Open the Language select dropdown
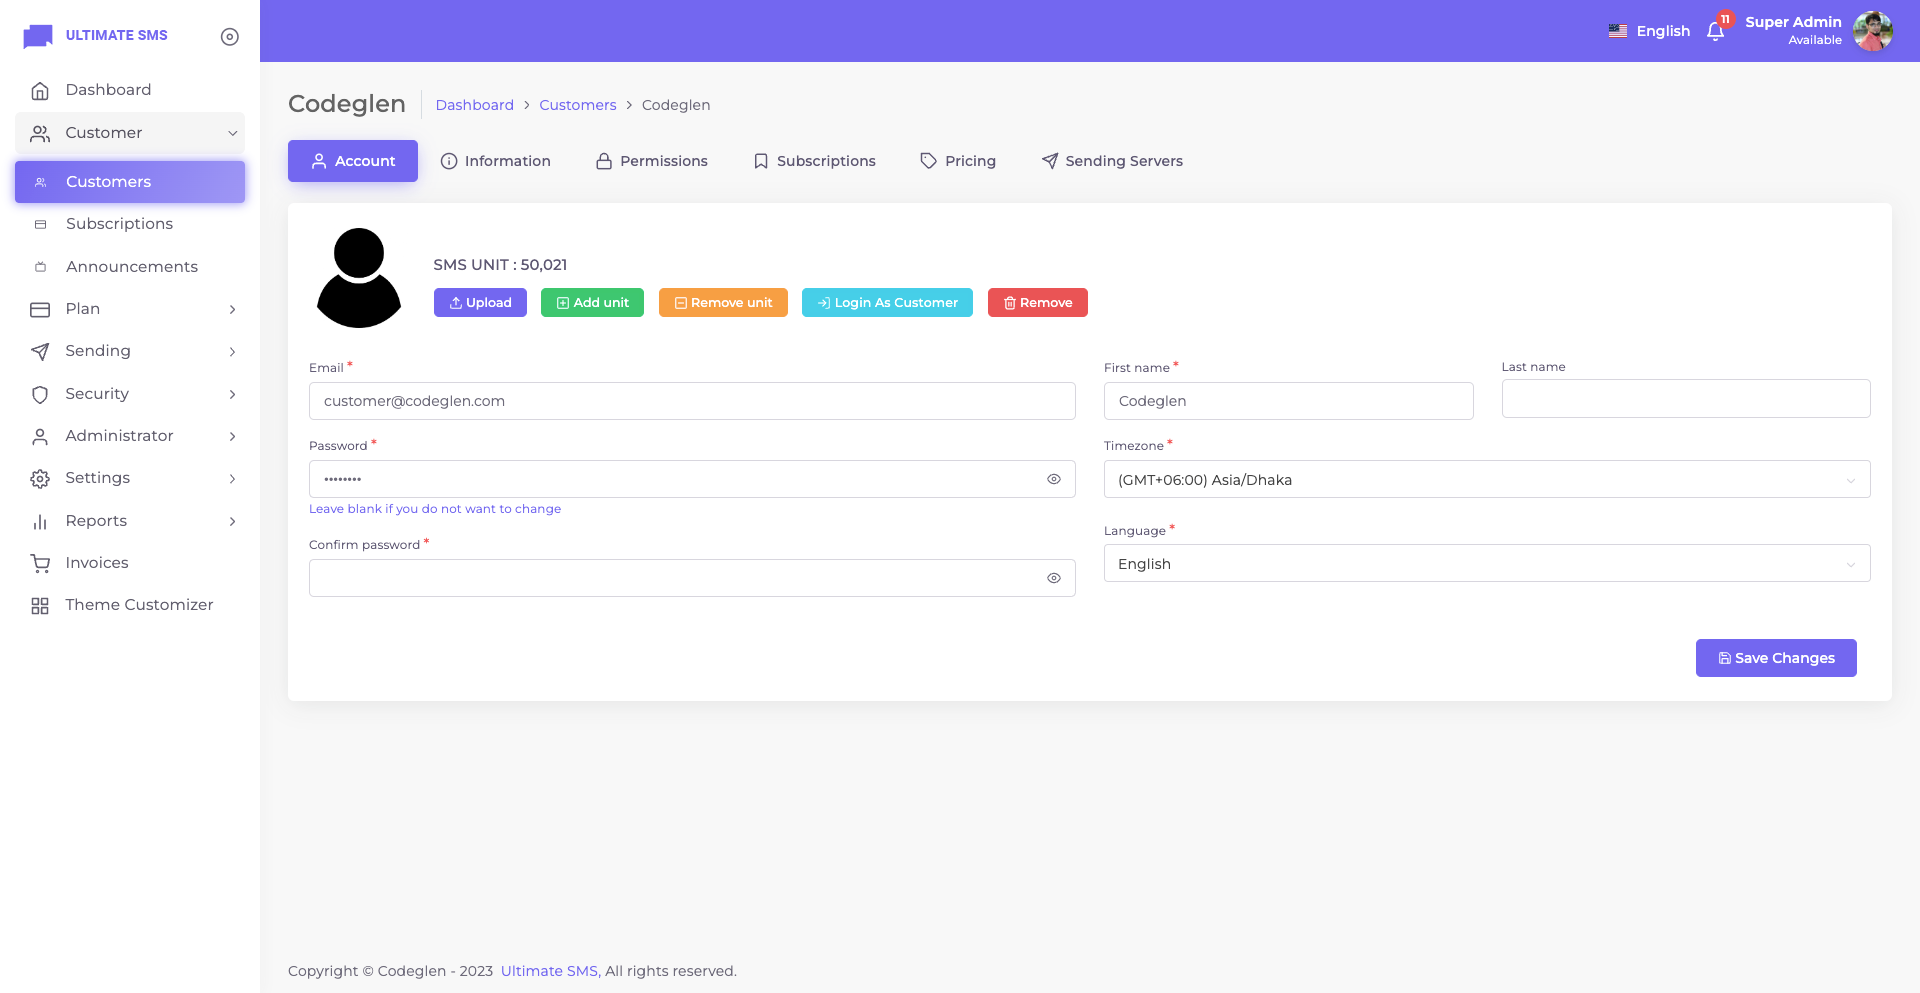Image resolution: width=1920 pixels, height=993 pixels. [x=1486, y=564]
